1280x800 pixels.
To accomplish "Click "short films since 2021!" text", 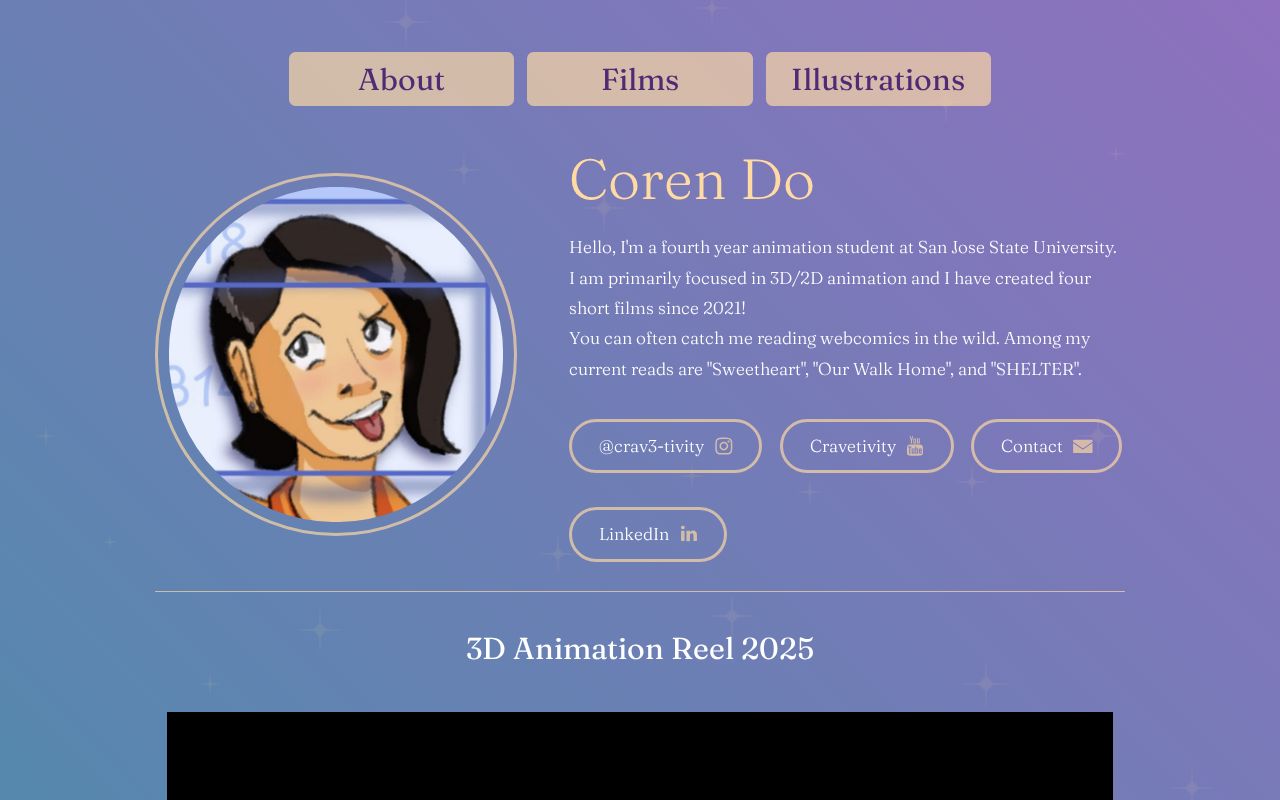I will click(x=657, y=308).
